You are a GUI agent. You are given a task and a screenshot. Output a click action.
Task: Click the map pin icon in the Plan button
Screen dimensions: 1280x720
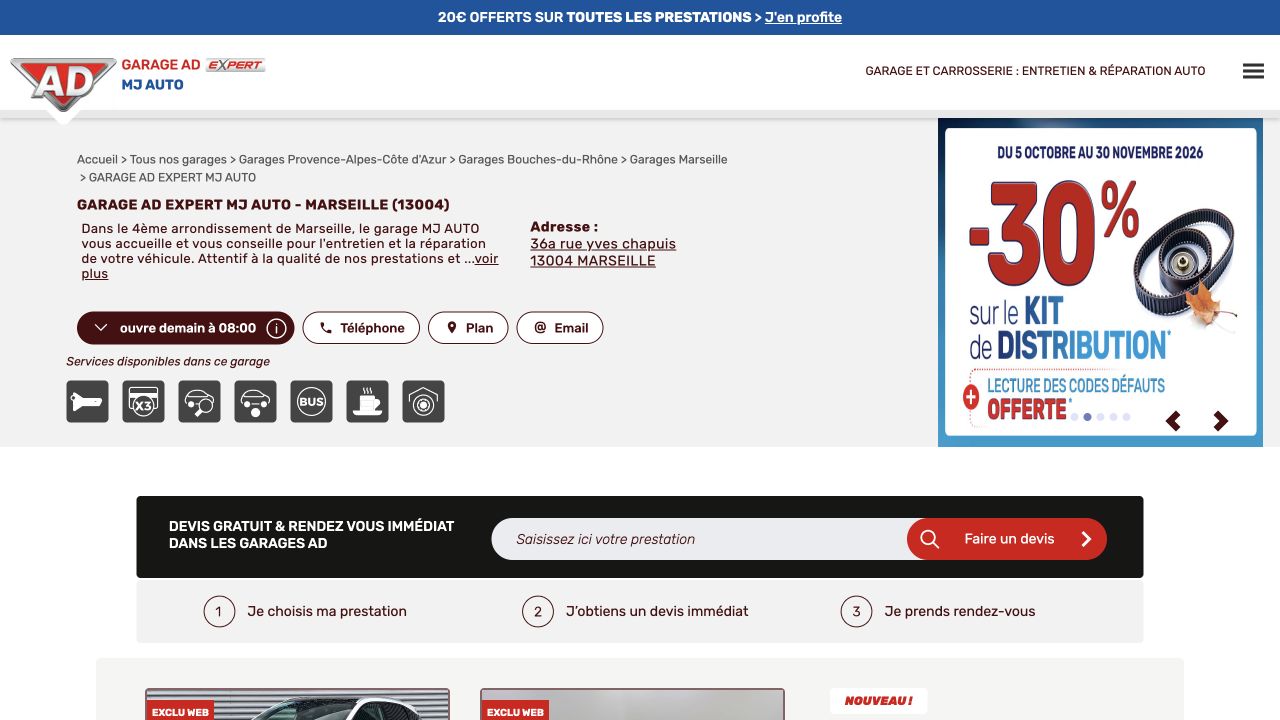(x=452, y=328)
